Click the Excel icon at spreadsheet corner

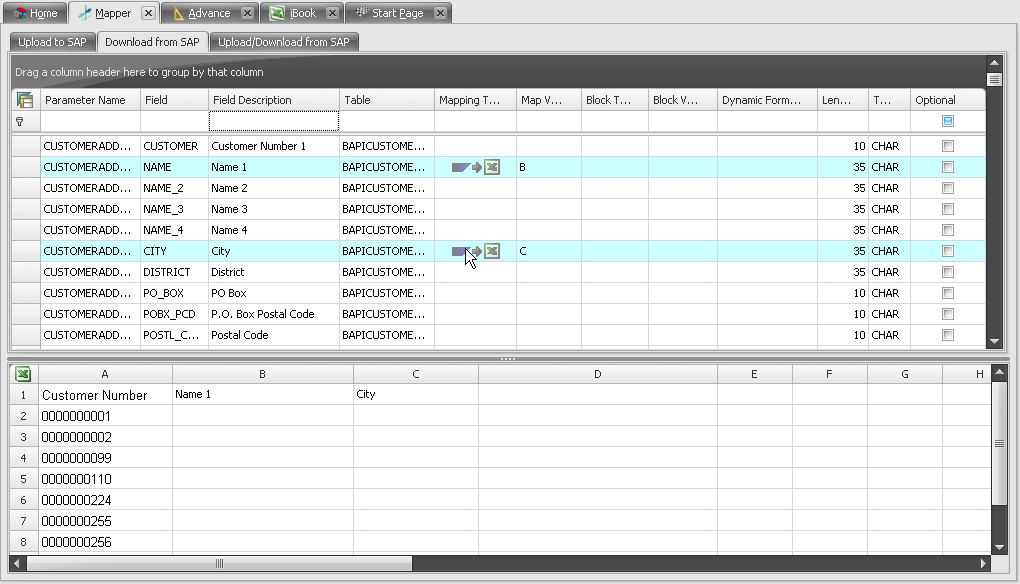(23, 374)
